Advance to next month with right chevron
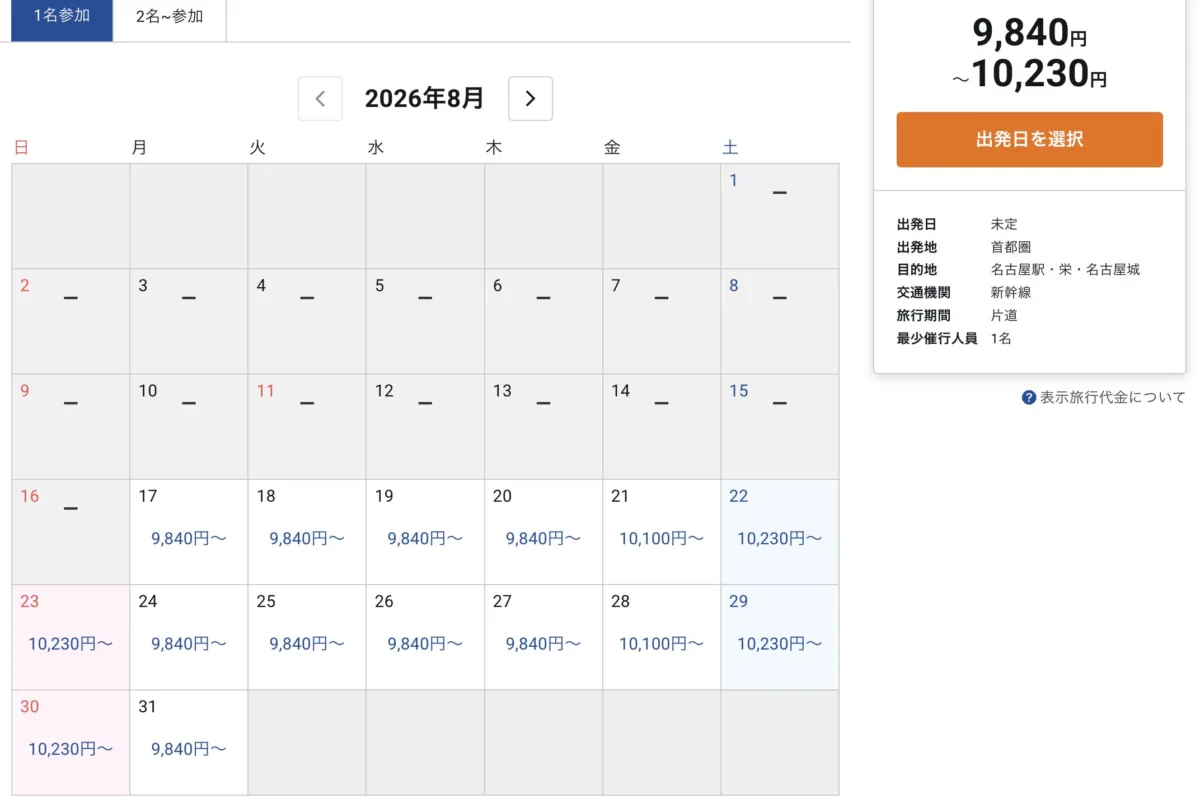This screenshot has height=803, width=1200. (x=530, y=98)
